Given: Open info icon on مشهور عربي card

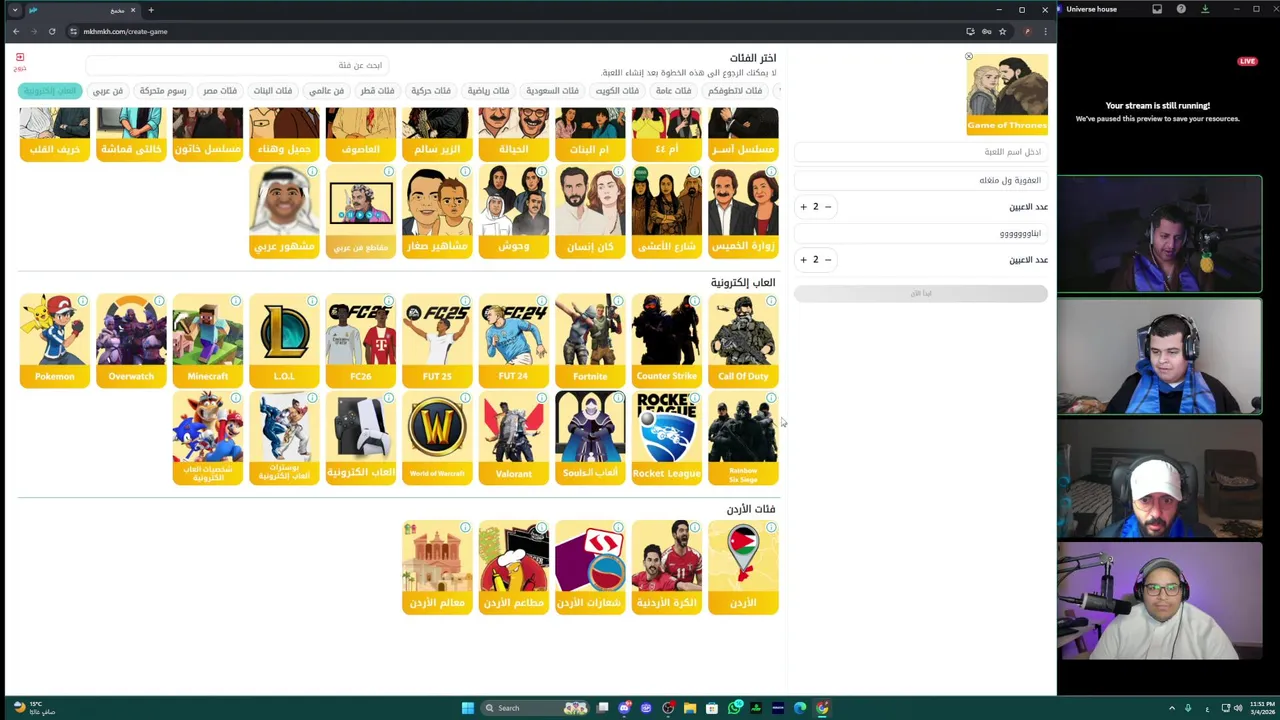Looking at the screenshot, I should [312, 172].
